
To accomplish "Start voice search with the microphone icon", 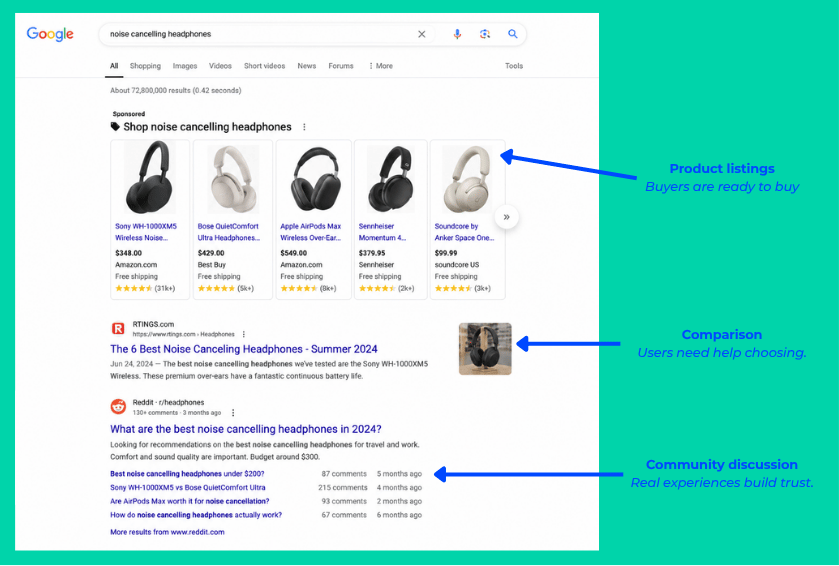I will pyautogui.click(x=457, y=34).
